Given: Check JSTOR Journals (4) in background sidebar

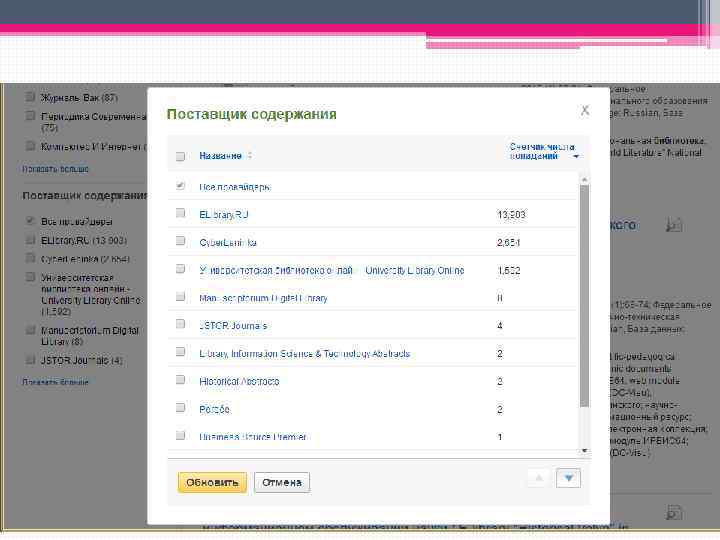Looking at the screenshot, I should click(x=30, y=360).
